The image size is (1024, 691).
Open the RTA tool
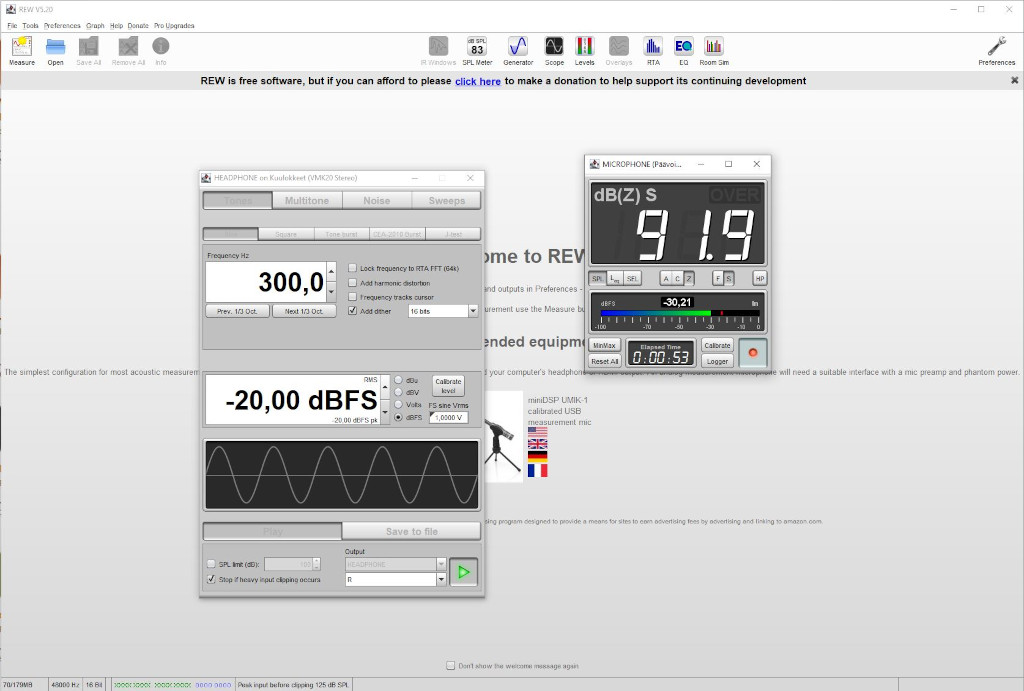(653, 51)
